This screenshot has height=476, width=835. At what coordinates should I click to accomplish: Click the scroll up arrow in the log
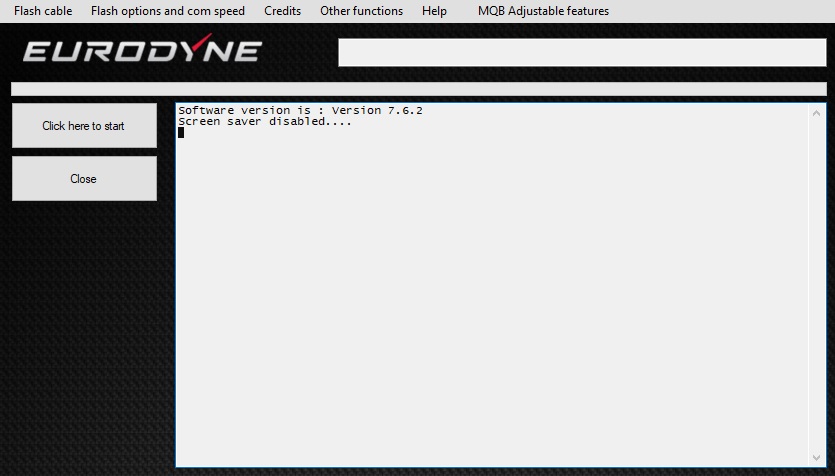point(819,112)
